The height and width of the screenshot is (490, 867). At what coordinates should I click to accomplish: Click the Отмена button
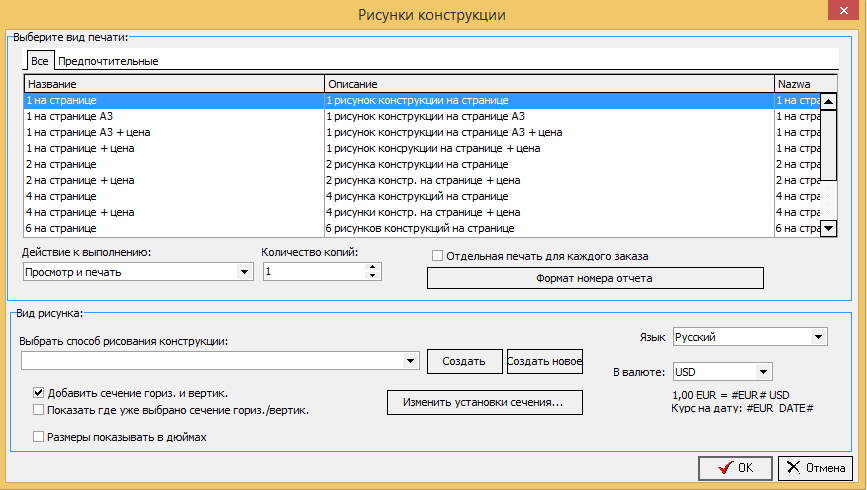coord(816,468)
